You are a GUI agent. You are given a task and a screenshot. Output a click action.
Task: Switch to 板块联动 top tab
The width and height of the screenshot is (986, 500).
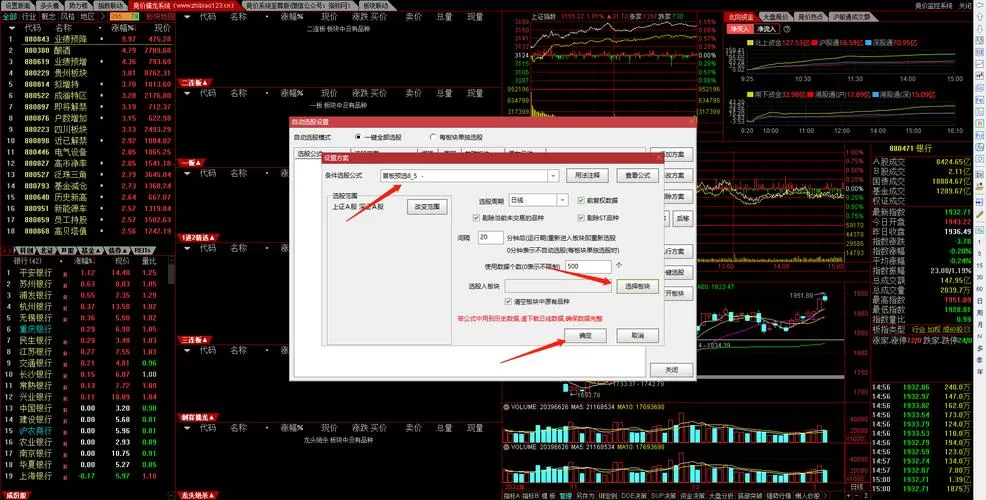(x=377, y=5)
